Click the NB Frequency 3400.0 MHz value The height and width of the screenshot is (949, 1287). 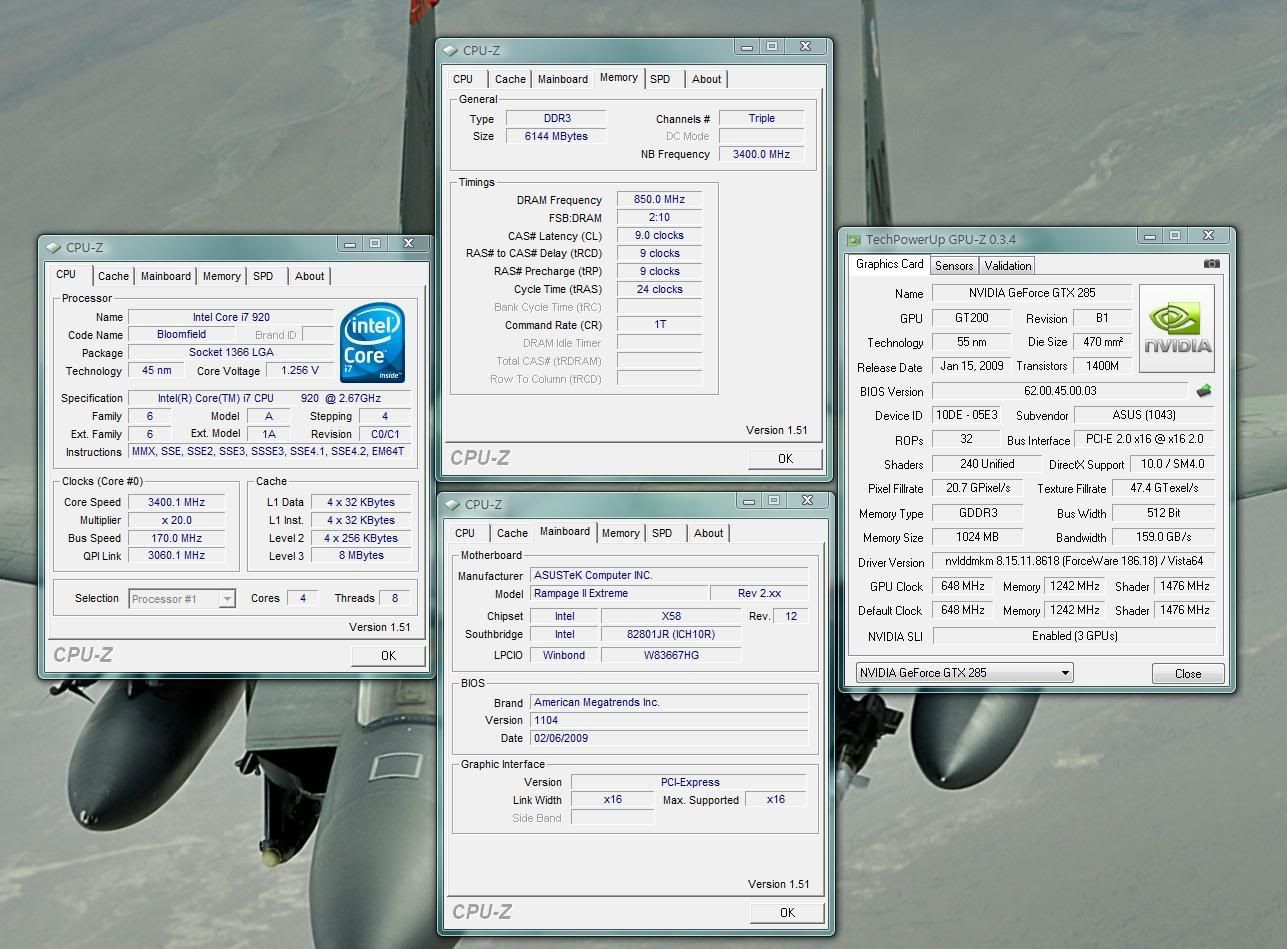point(762,154)
